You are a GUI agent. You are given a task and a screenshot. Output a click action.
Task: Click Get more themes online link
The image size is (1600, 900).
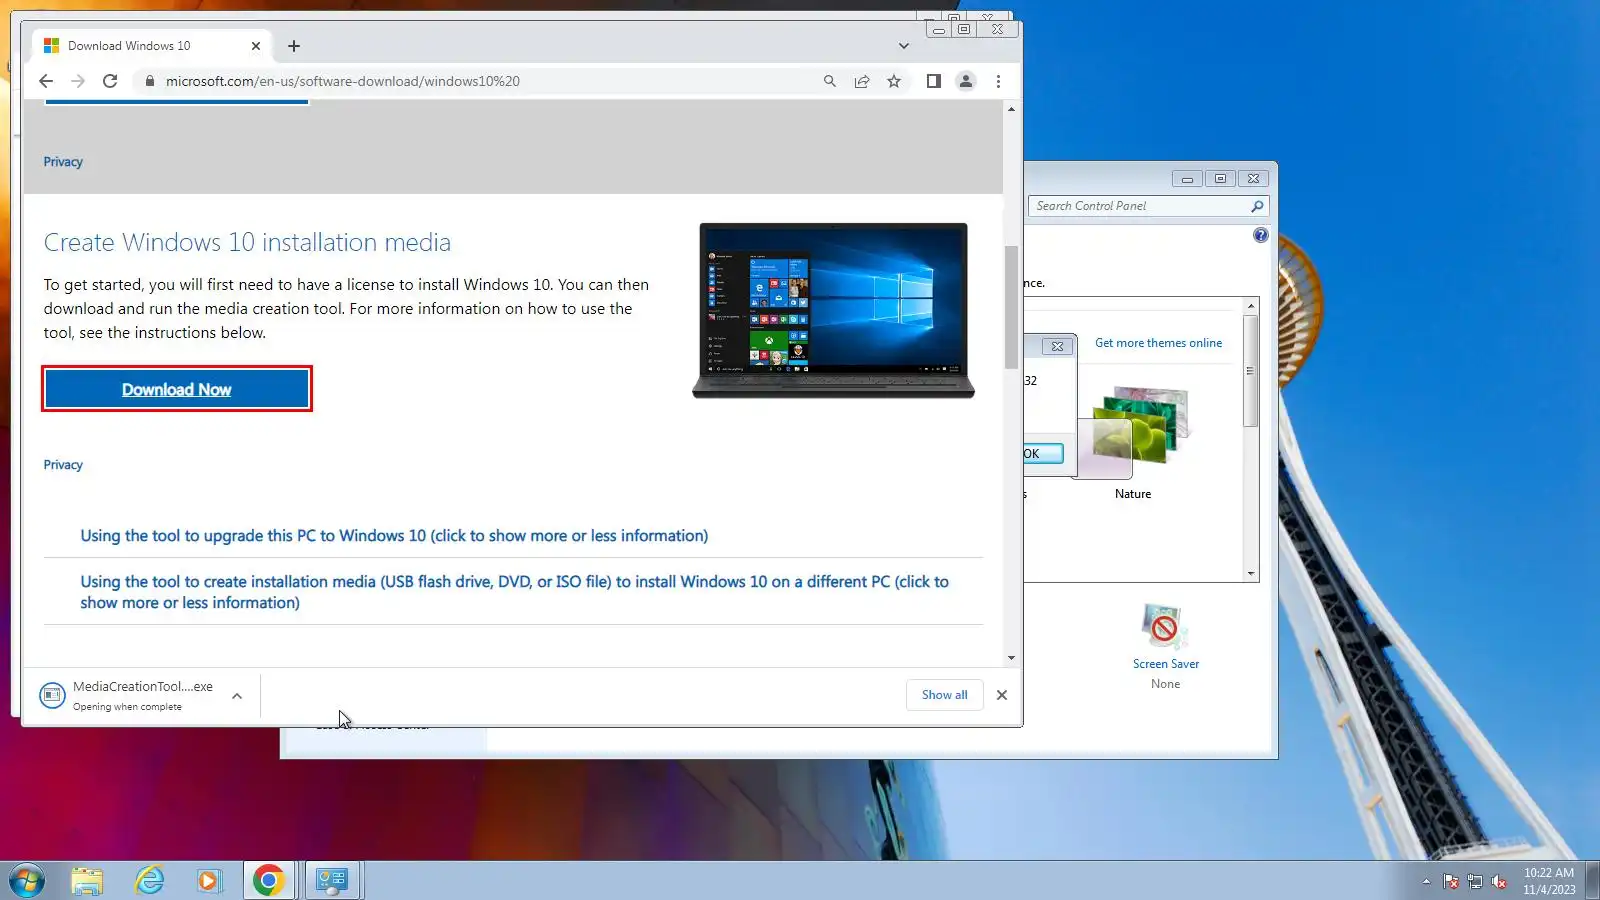point(1158,343)
